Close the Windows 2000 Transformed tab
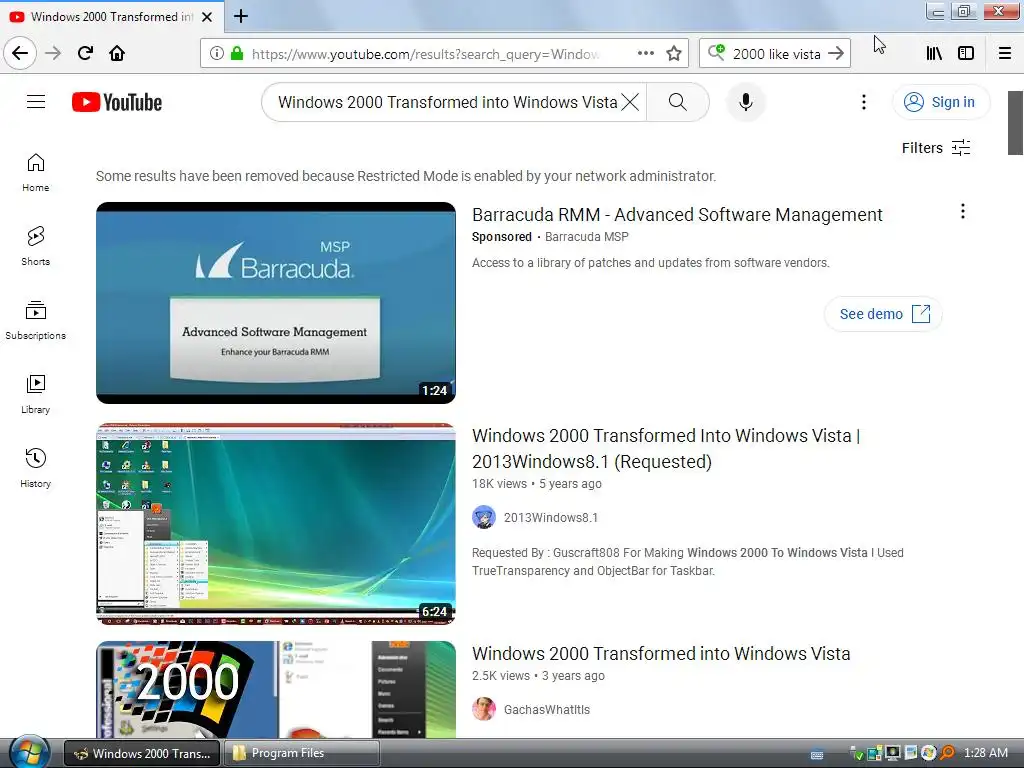Image resolution: width=1024 pixels, height=768 pixels. pos(207,17)
